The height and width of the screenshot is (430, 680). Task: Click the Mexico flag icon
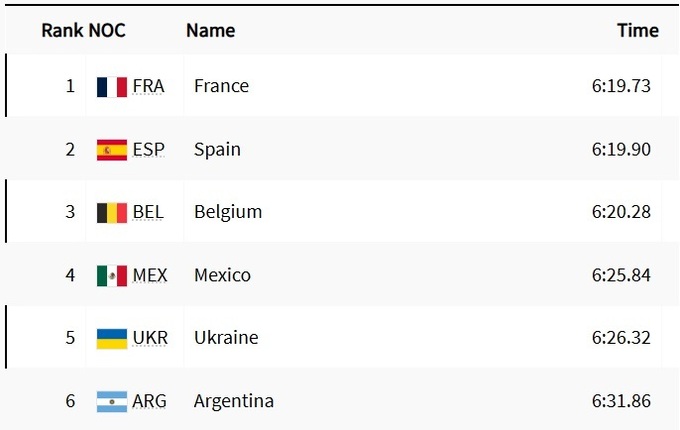click(111, 275)
